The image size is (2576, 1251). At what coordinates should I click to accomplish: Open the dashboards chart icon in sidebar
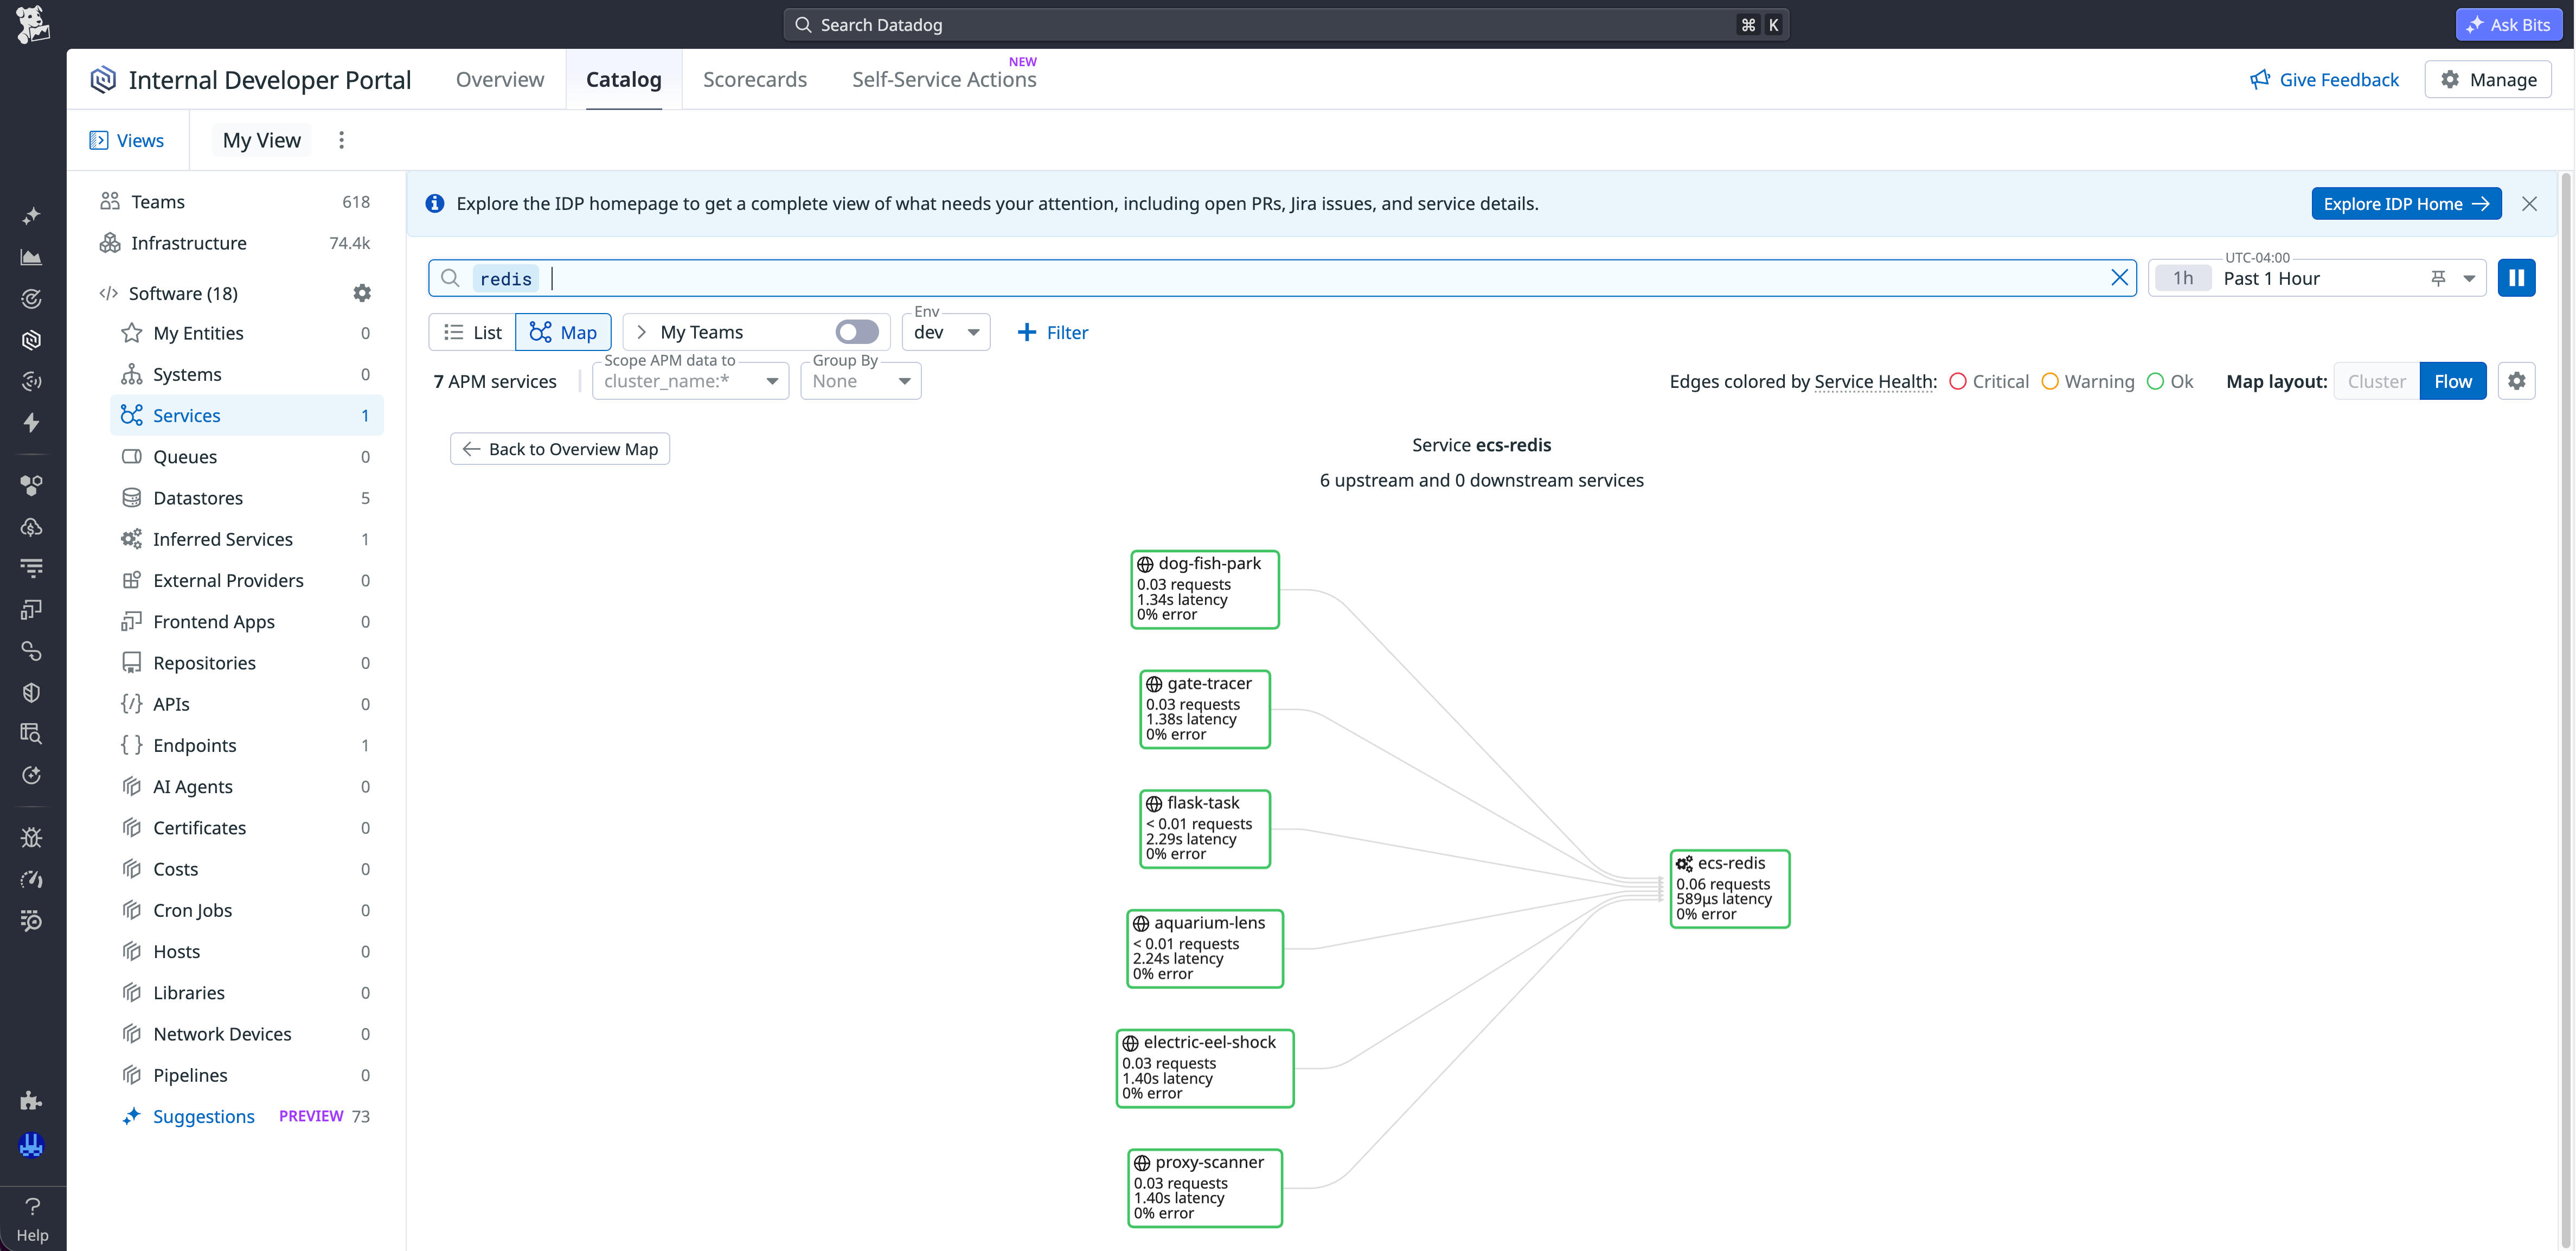point(32,257)
